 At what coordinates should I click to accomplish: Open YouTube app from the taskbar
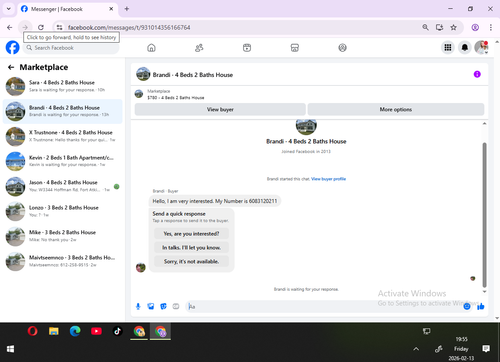click(96, 331)
